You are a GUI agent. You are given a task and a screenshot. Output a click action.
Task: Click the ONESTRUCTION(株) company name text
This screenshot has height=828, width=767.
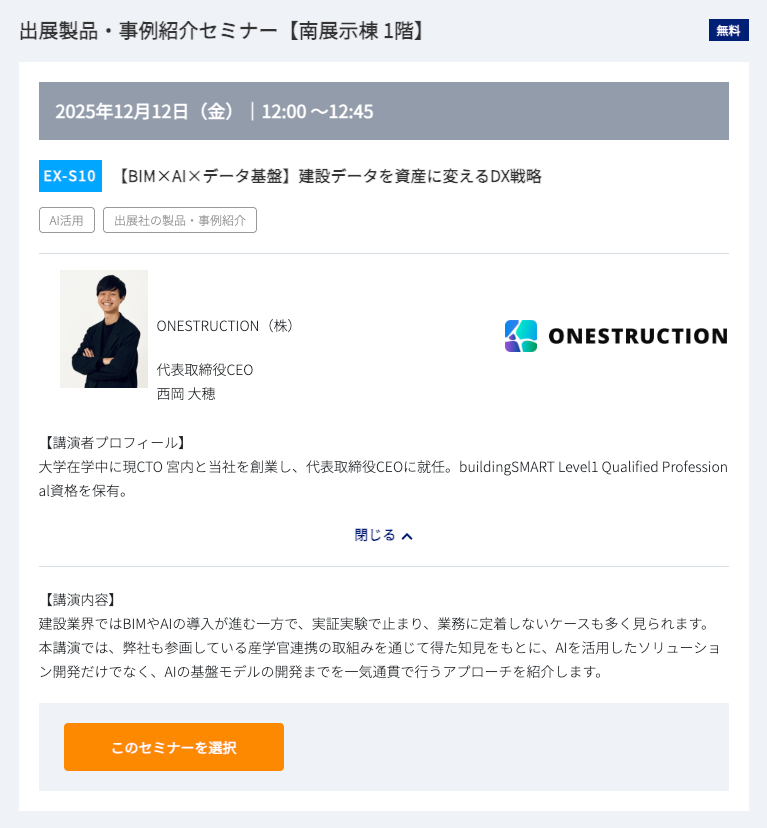(227, 326)
